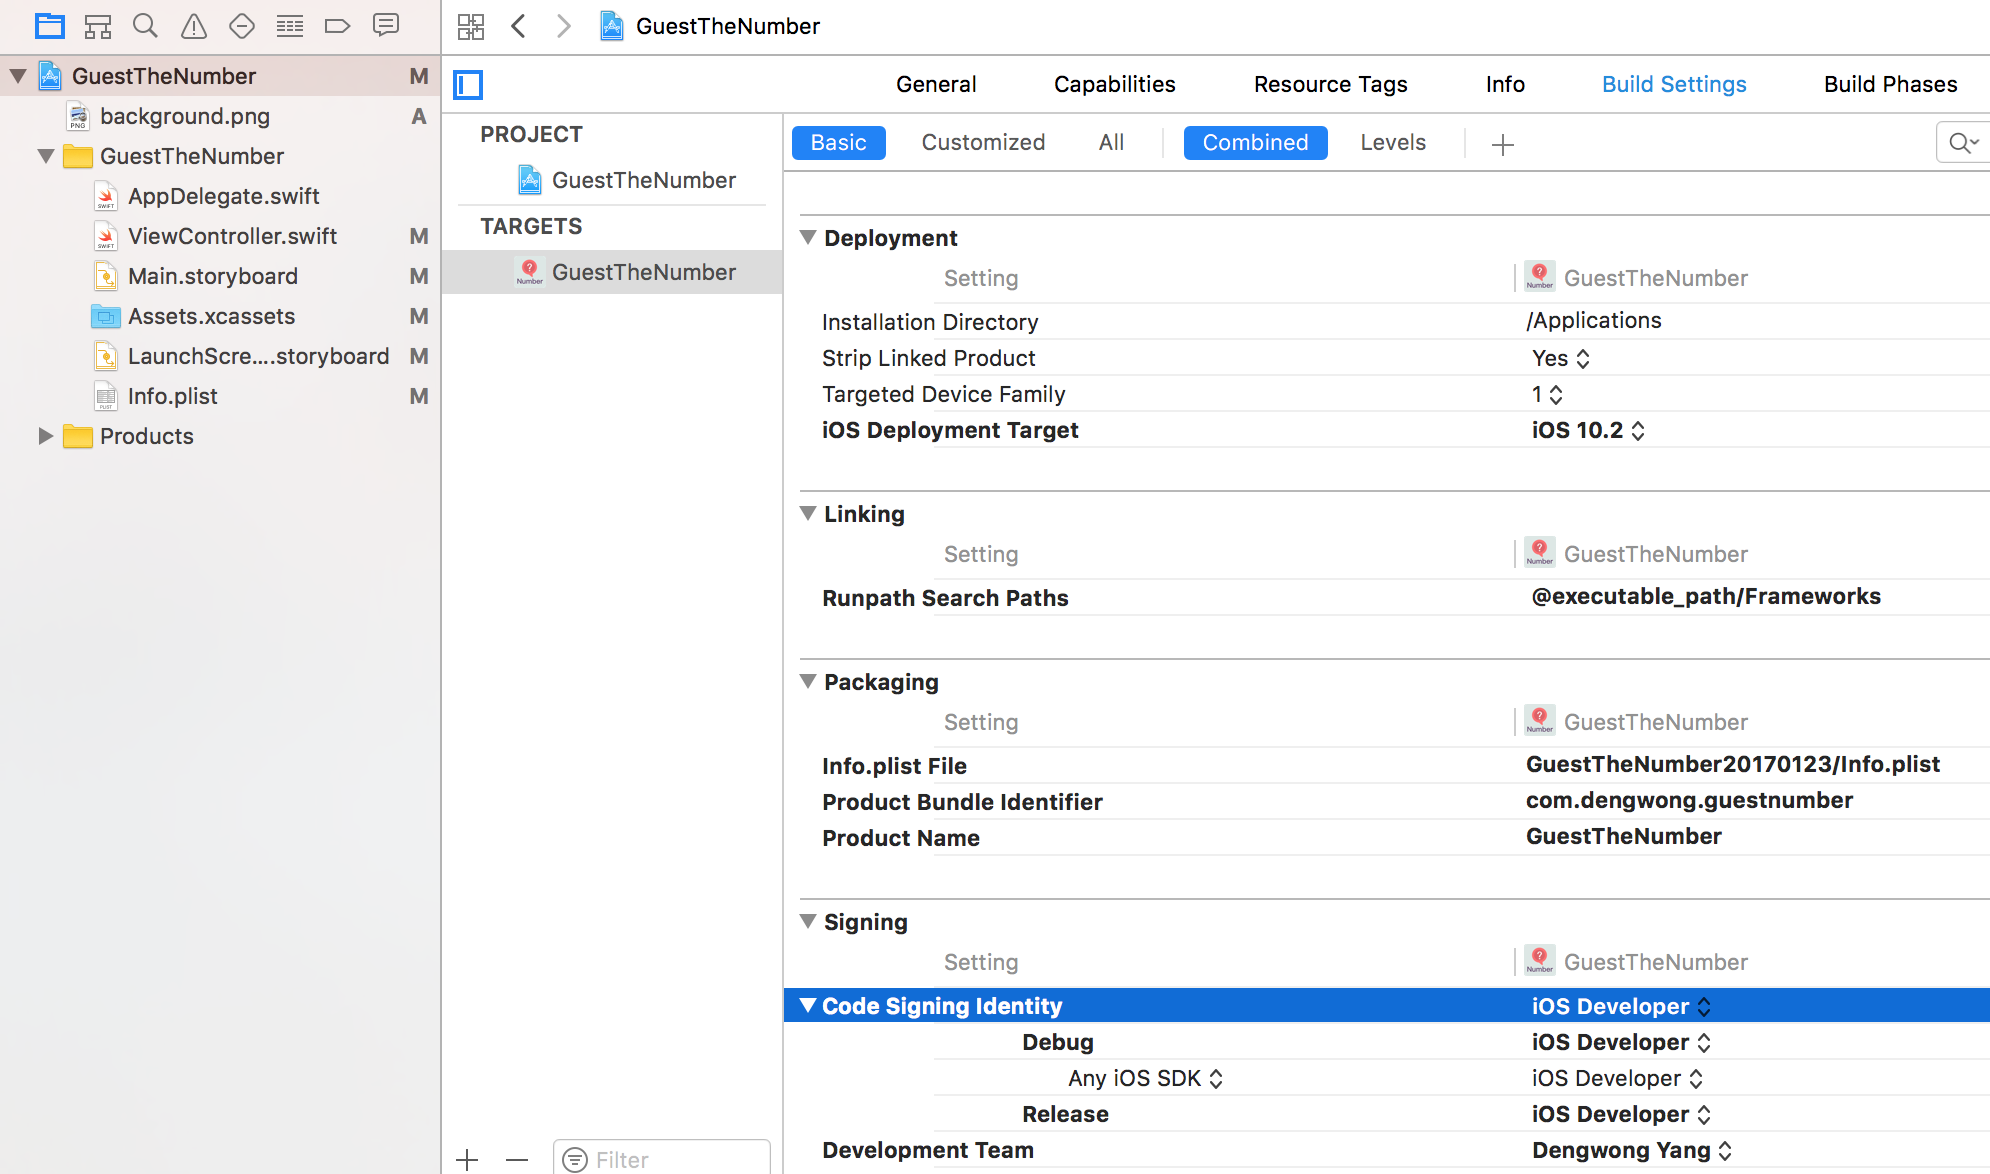
Task: Open the Breakpoint navigator tag icon
Action: coord(338,26)
